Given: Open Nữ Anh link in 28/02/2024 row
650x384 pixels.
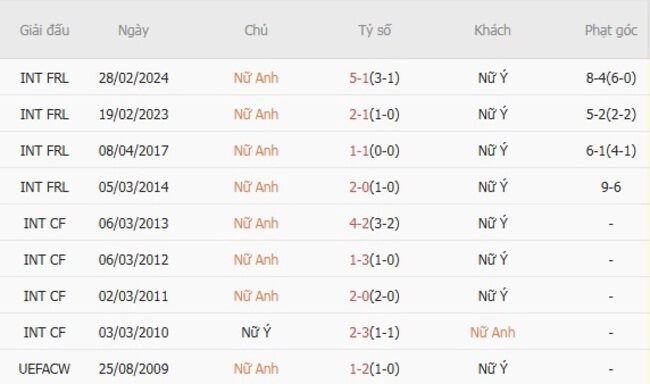Looking at the screenshot, I should tap(256, 78).
